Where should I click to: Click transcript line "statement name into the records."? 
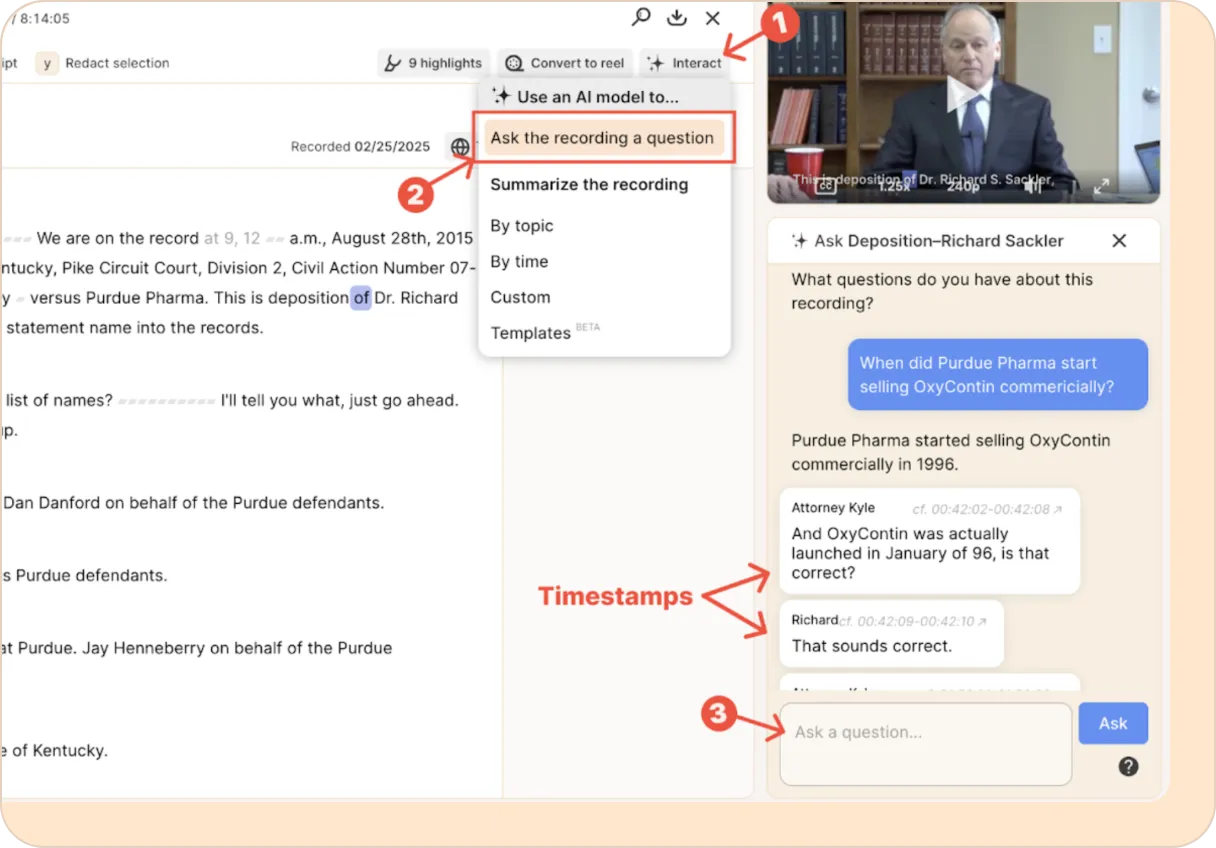(x=135, y=328)
